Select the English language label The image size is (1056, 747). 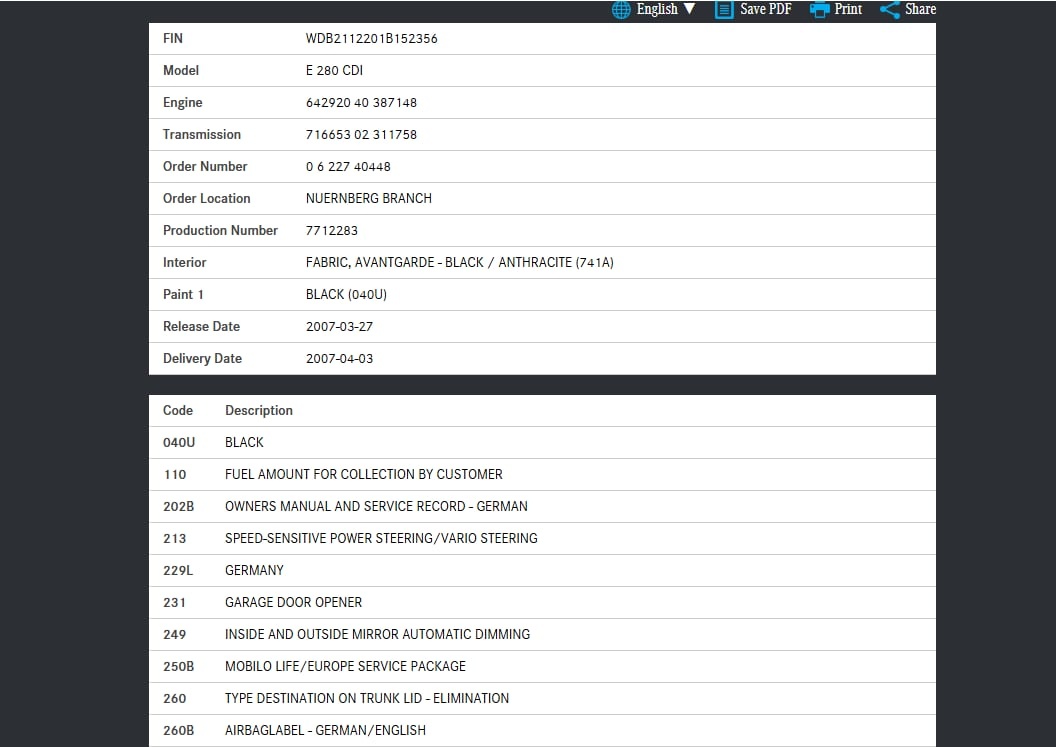click(x=657, y=9)
